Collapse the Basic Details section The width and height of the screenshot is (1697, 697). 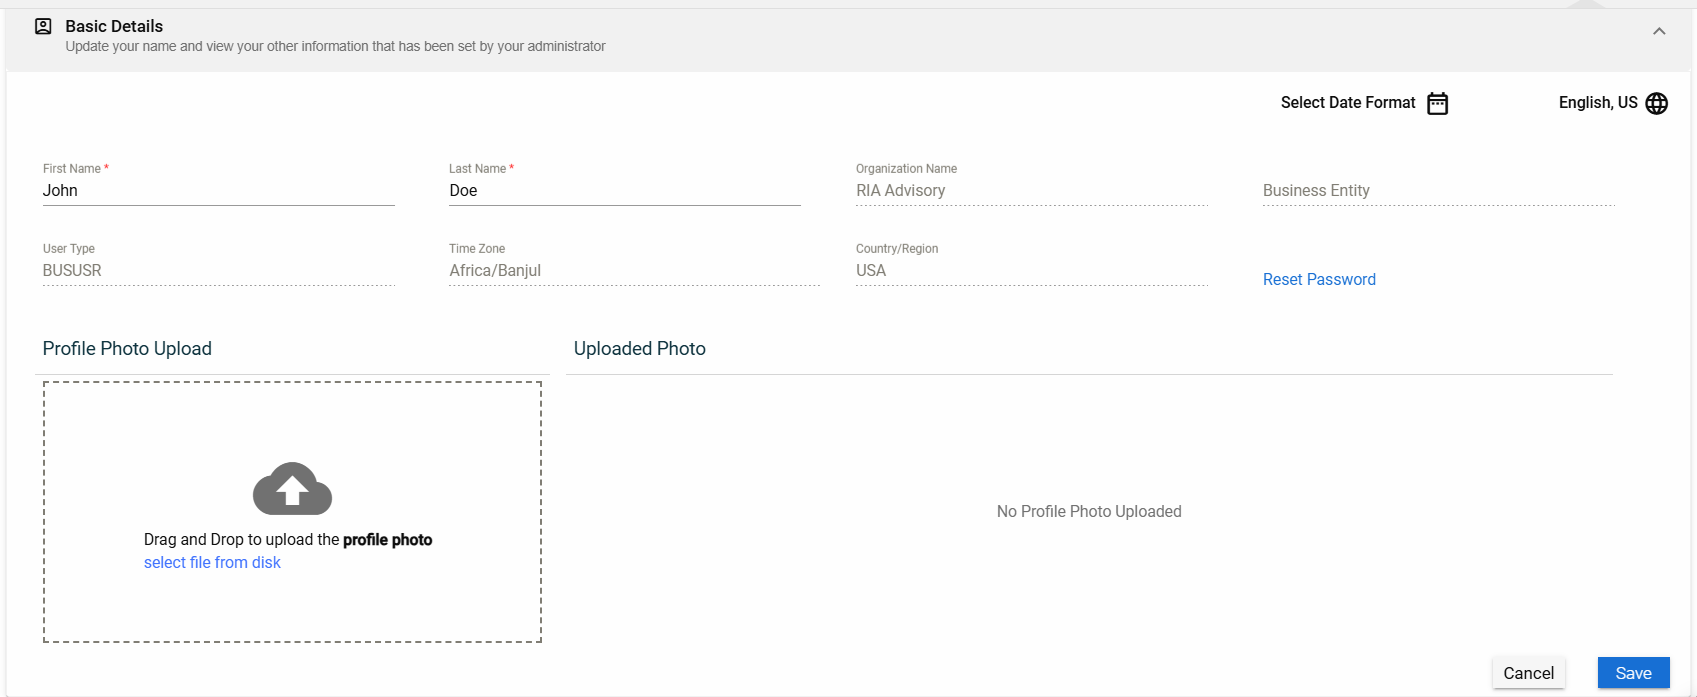point(1659,32)
